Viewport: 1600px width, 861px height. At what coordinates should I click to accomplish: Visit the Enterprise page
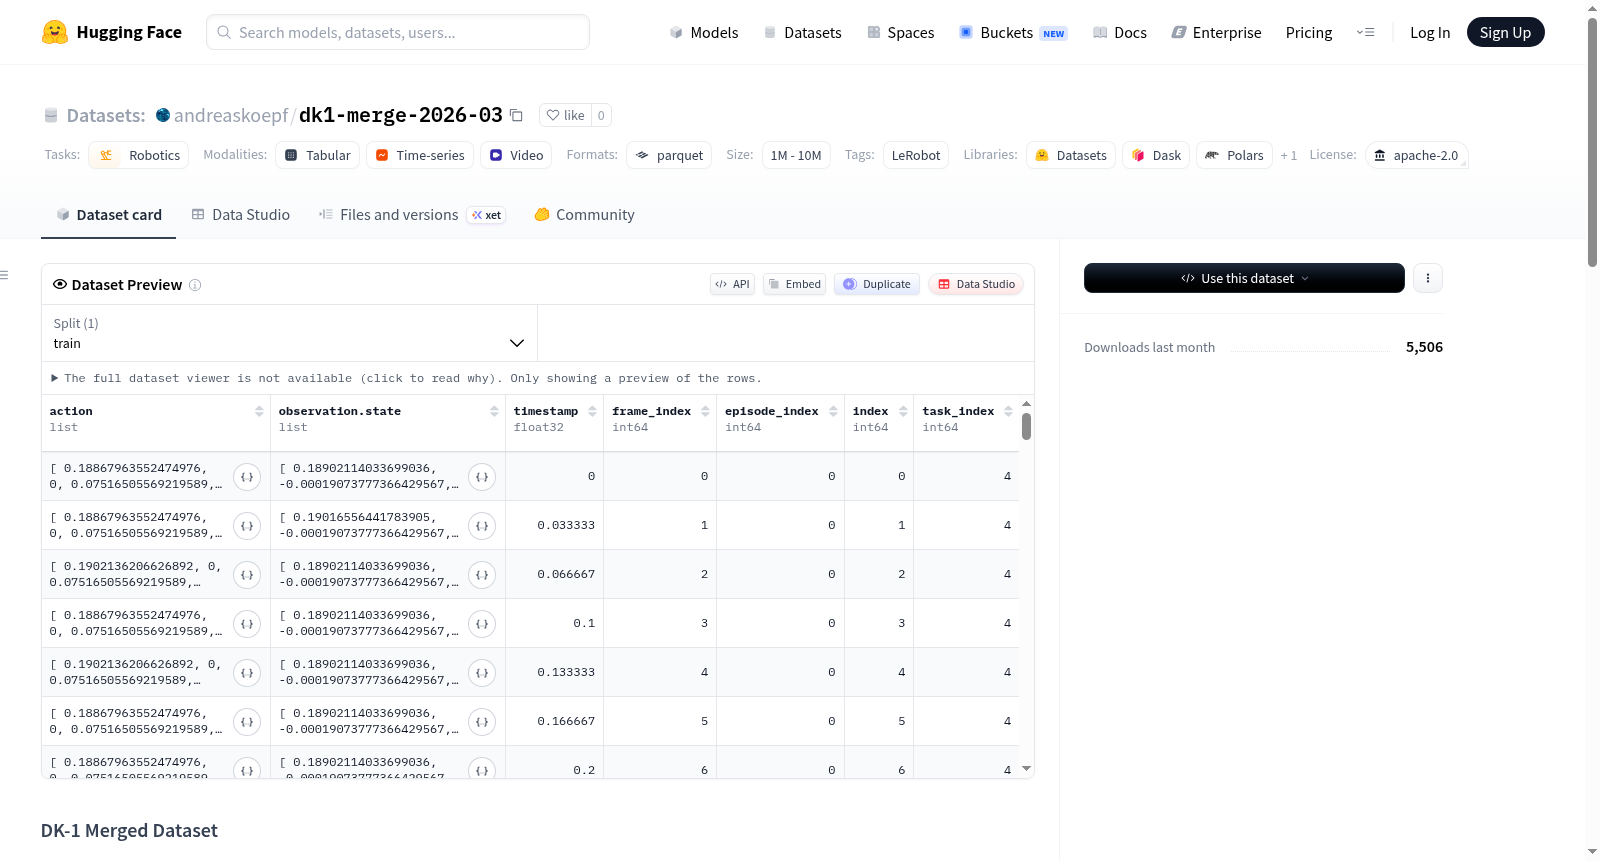(x=1216, y=32)
